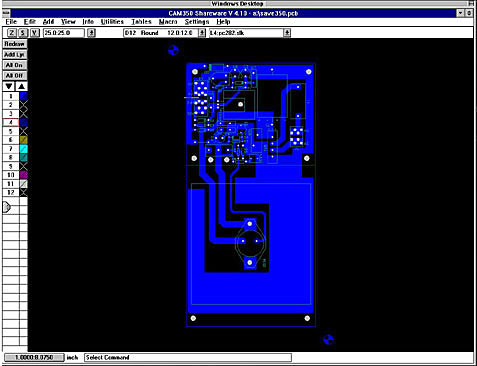Screen dimensions: 477x366
Task: Click the Redraw button
Action: 15,44
